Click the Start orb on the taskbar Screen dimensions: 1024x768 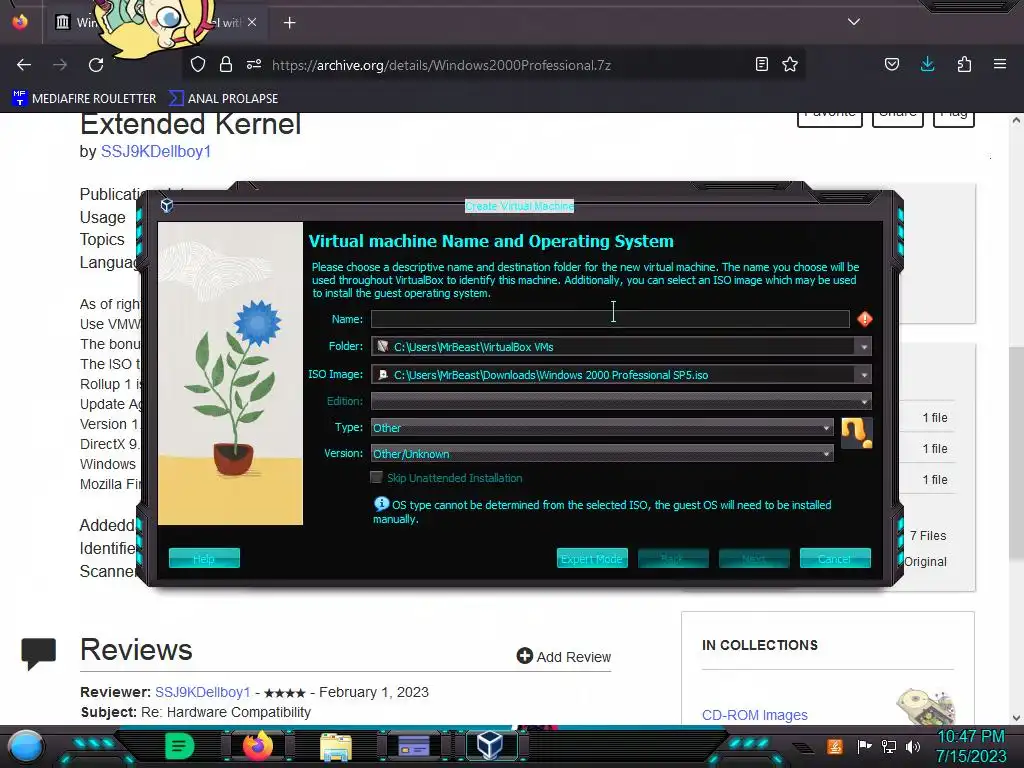26,746
